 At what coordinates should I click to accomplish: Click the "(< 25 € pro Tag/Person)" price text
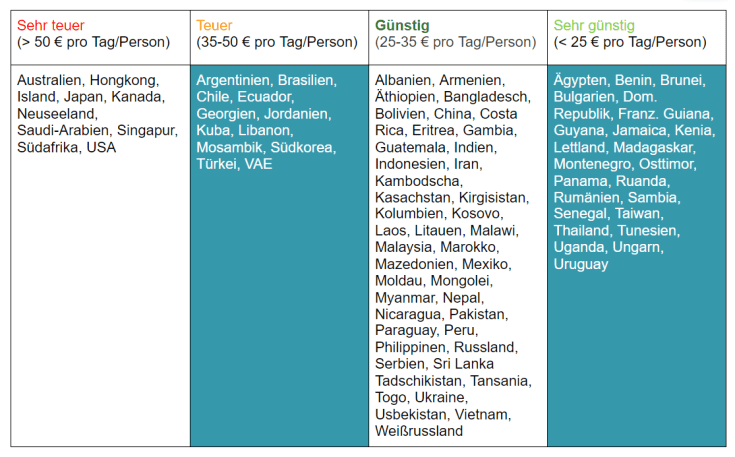tap(630, 42)
